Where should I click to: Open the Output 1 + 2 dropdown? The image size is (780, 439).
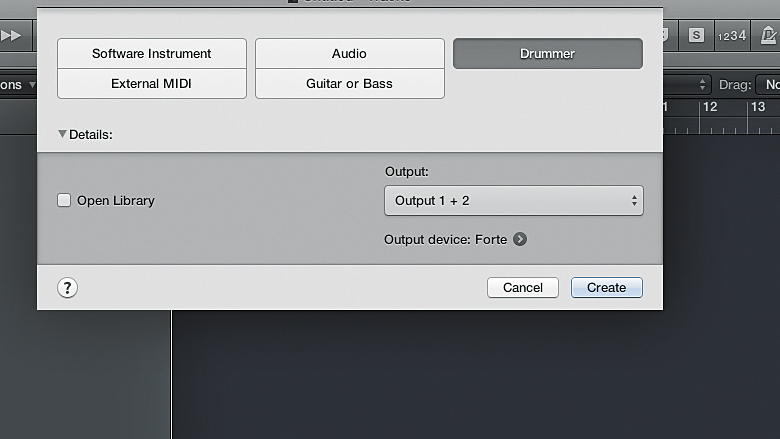pyautogui.click(x=514, y=200)
